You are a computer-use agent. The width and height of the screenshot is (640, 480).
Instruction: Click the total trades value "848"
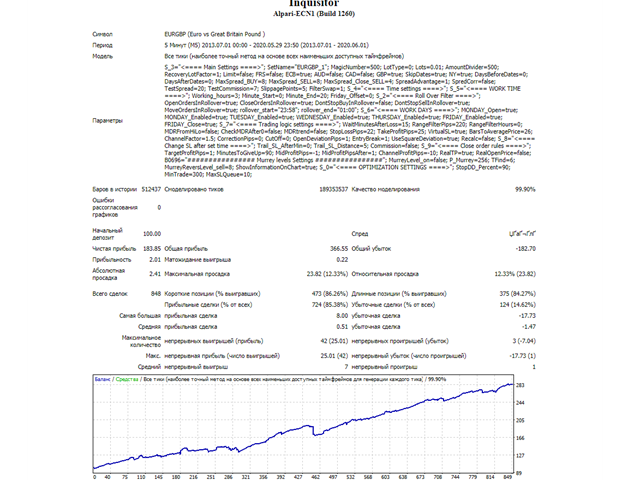click(156, 294)
